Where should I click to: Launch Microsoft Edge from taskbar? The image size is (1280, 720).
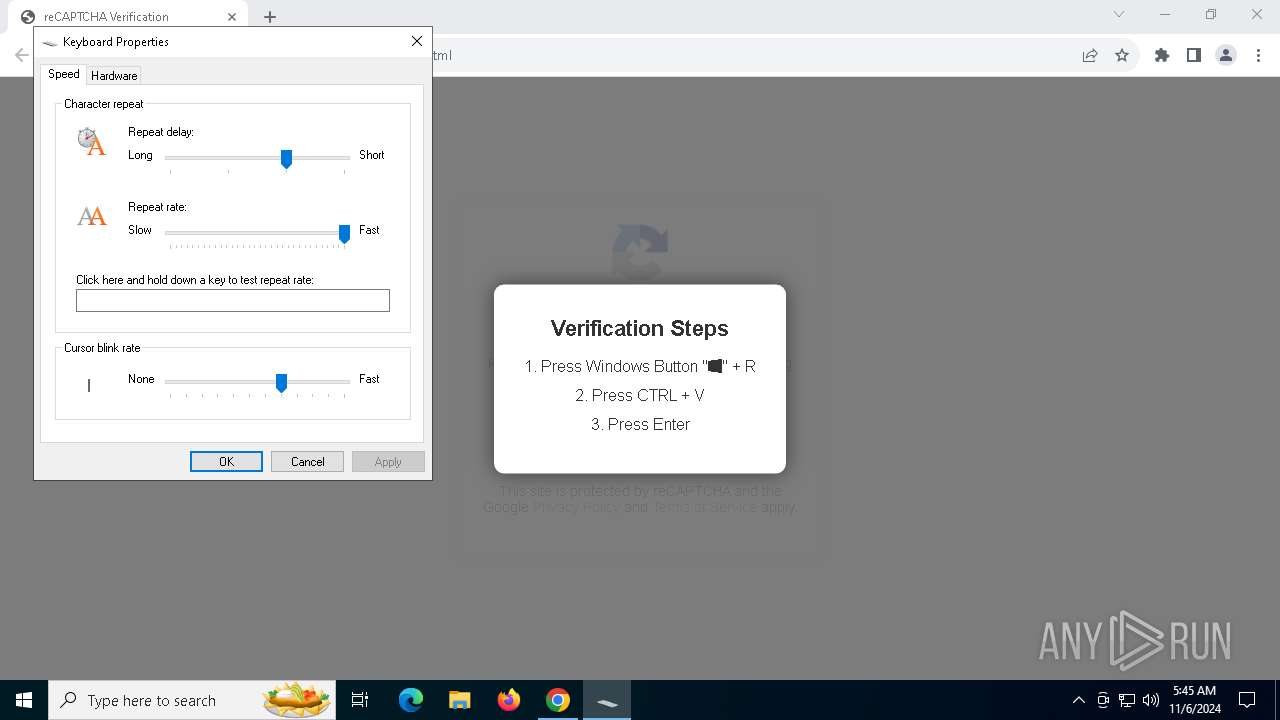[411, 700]
